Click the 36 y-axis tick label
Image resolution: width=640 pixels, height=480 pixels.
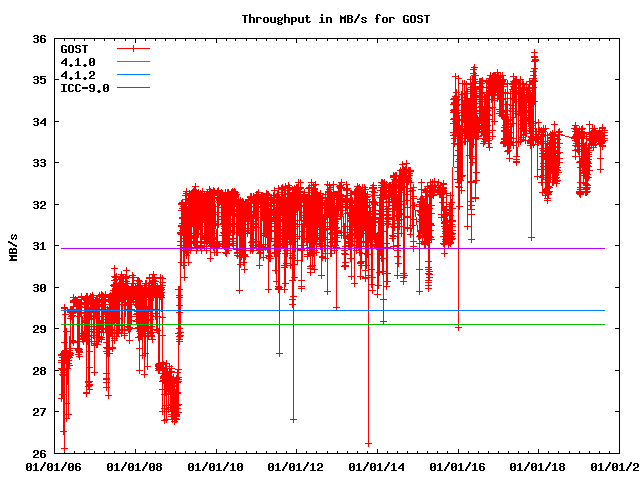[x=38, y=39]
